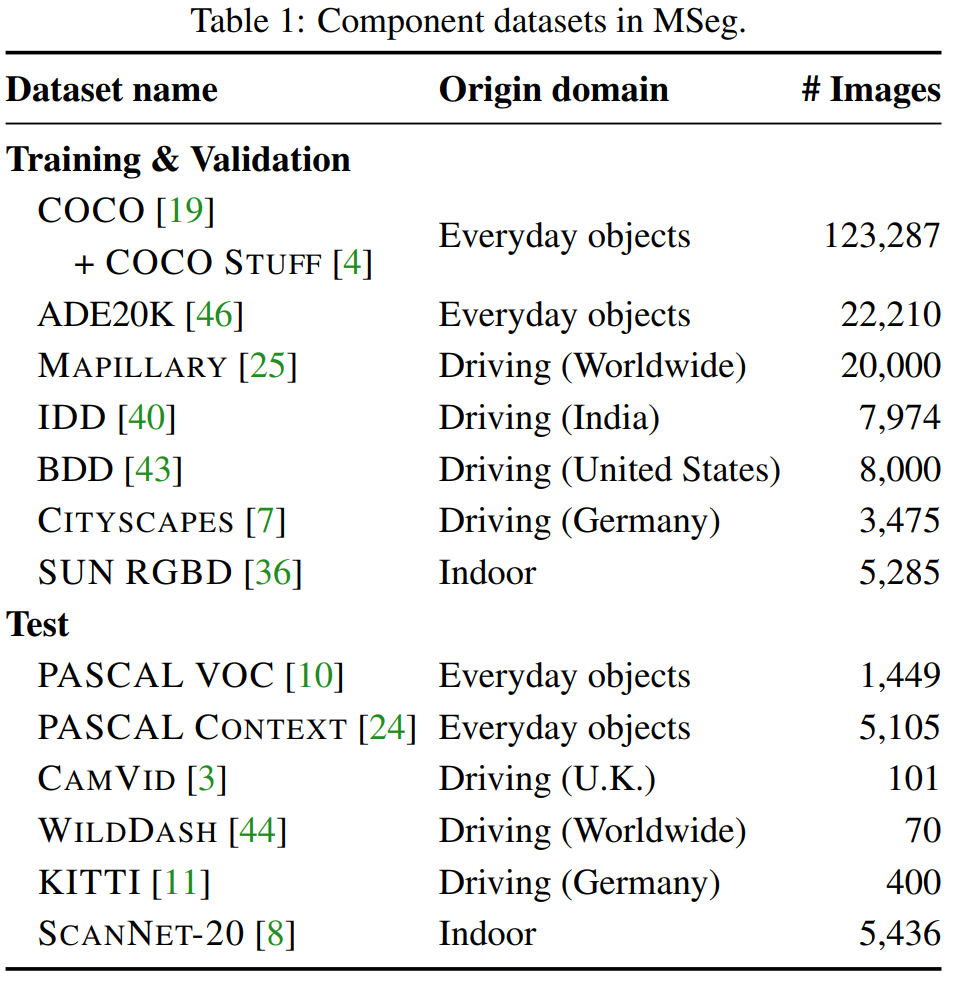Click the value '22,210' in the ADE20K row
The width and height of the screenshot is (954, 987).
pyautogui.click(x=891, y=314)
